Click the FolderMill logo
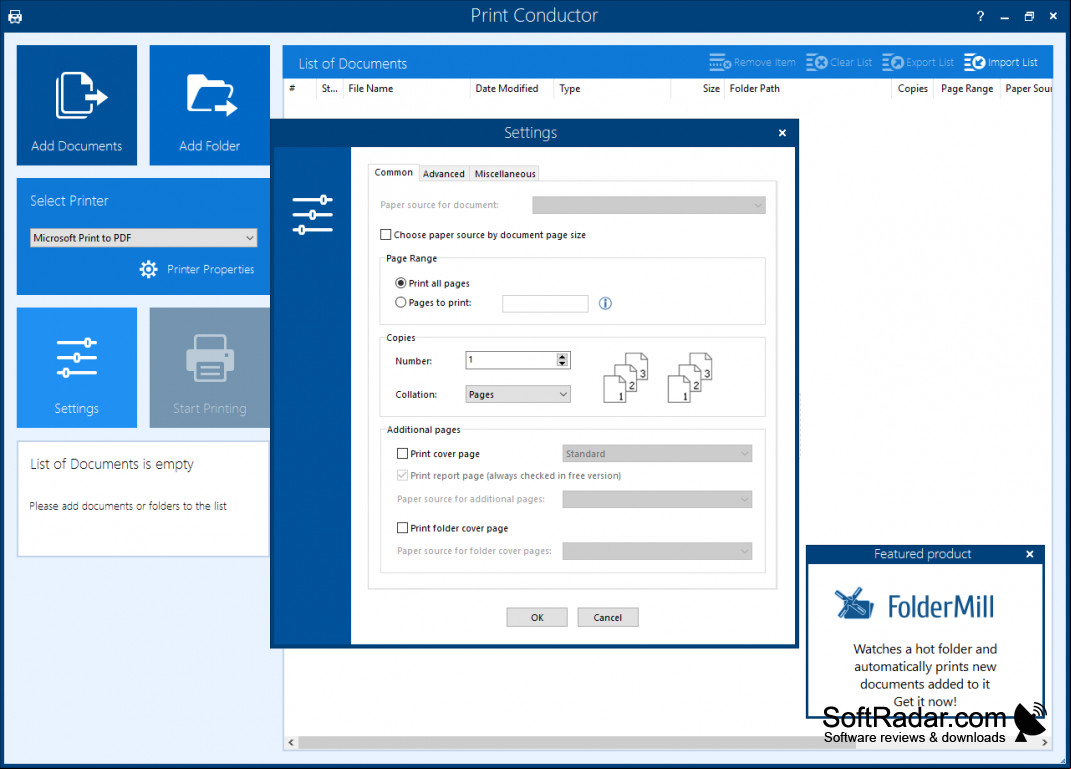 coord(915,606)
